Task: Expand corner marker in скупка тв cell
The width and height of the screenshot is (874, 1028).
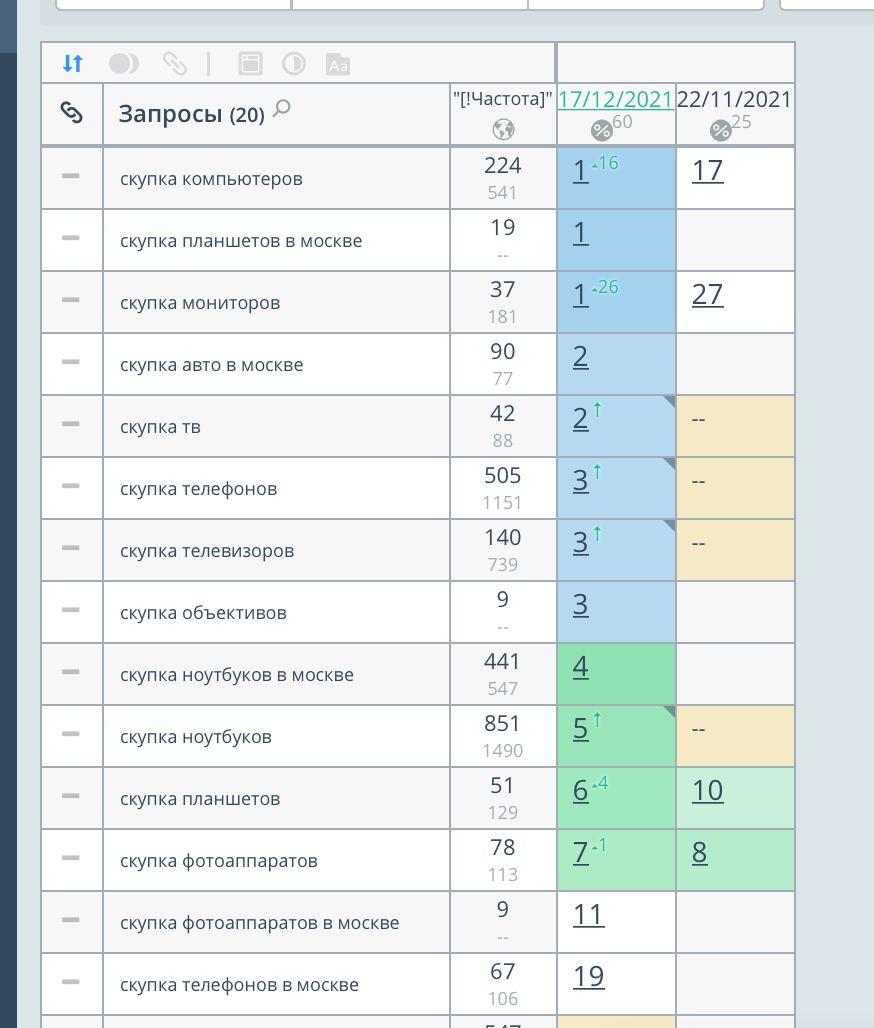Action: coord(669,401)
